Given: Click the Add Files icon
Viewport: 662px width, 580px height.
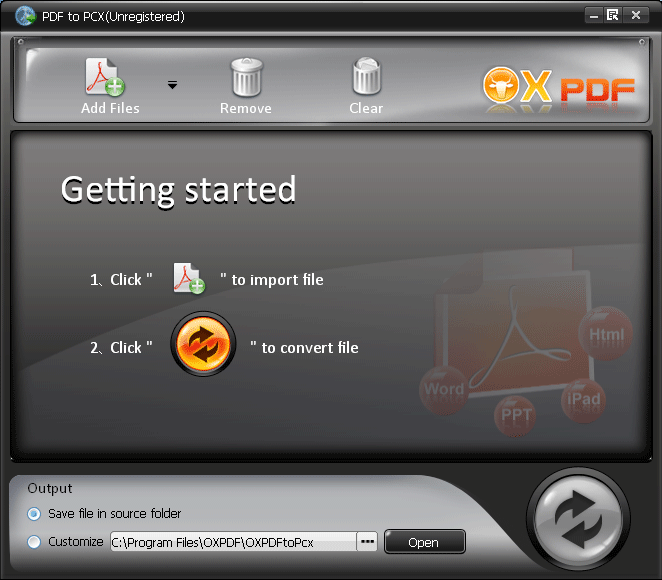Looking at the screenshot, I should point(105,77).
